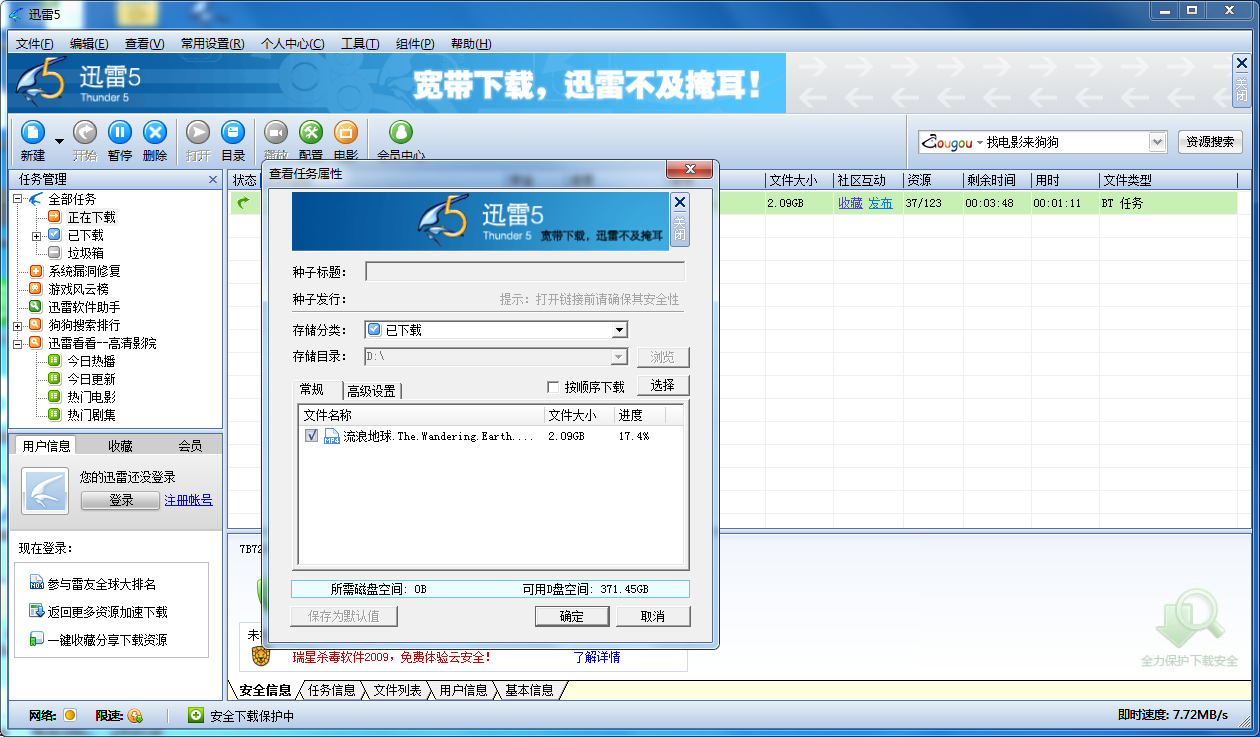Screen dimensions: 1260x737
Task: Click the 网络 network status indicator
Action: [x=70, y=715]
